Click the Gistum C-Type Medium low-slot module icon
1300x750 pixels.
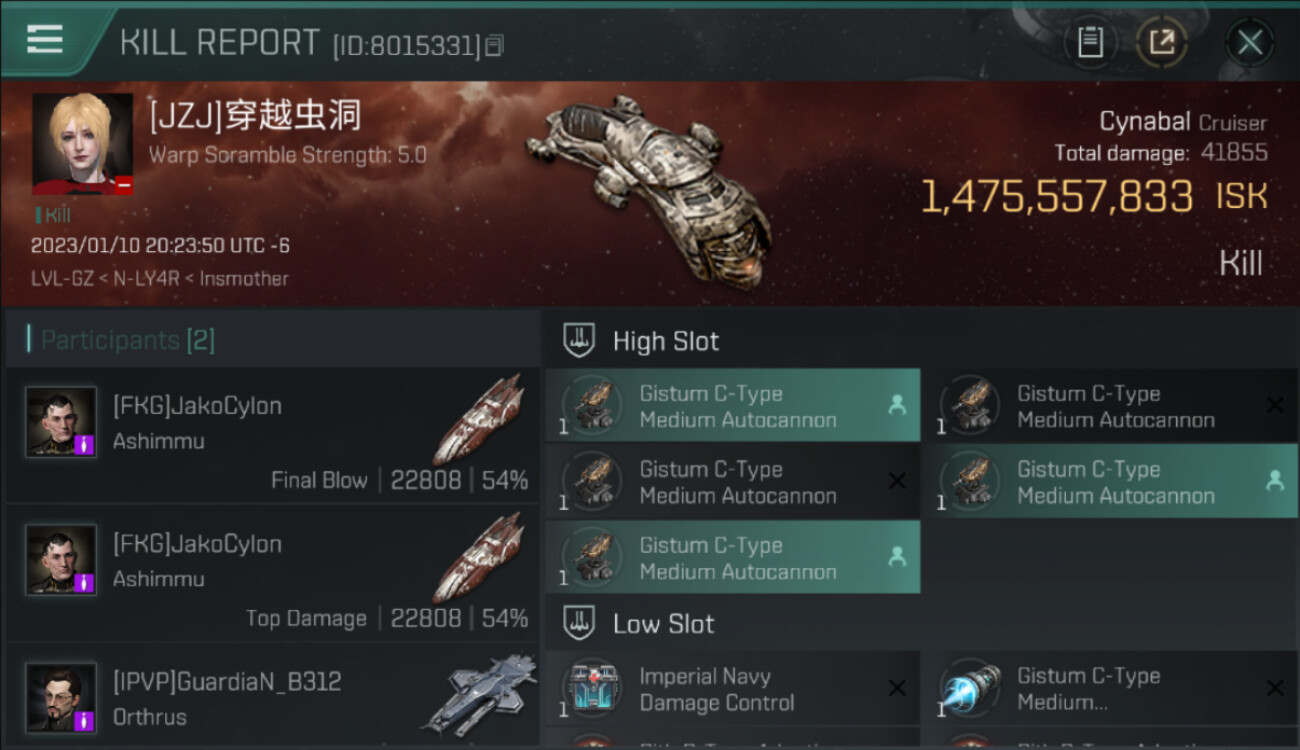(x=970, y=689)
